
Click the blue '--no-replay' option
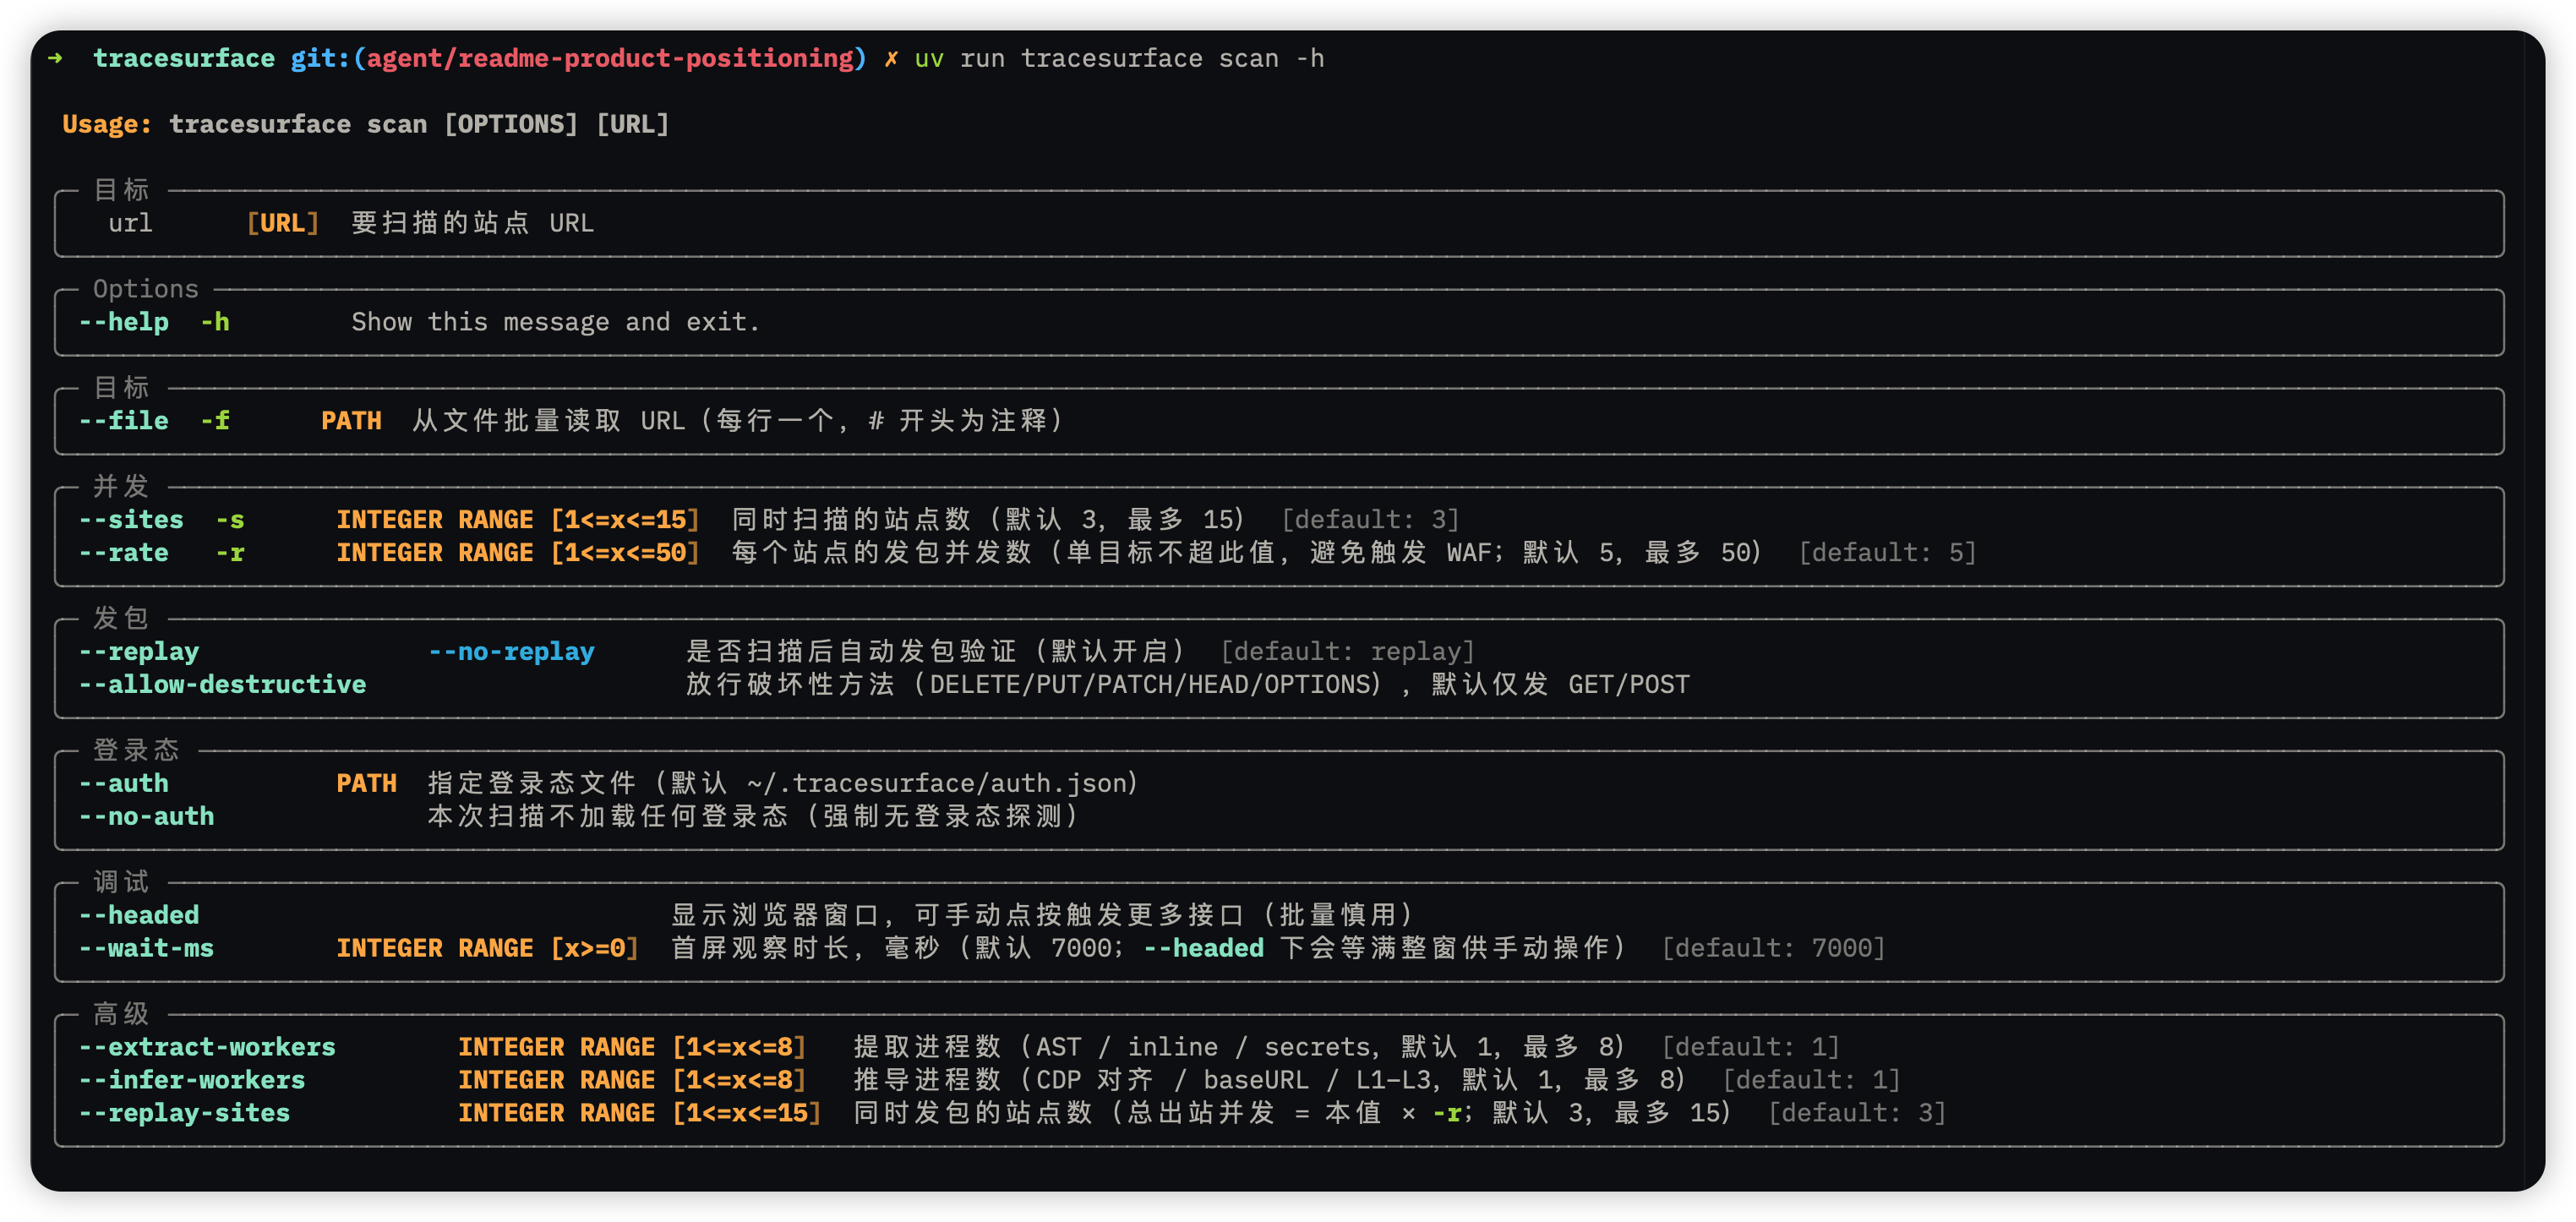tap(511, 652)
